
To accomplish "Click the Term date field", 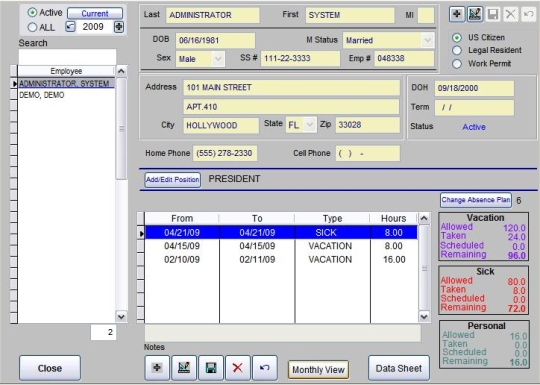I will [x=474, y=107].
